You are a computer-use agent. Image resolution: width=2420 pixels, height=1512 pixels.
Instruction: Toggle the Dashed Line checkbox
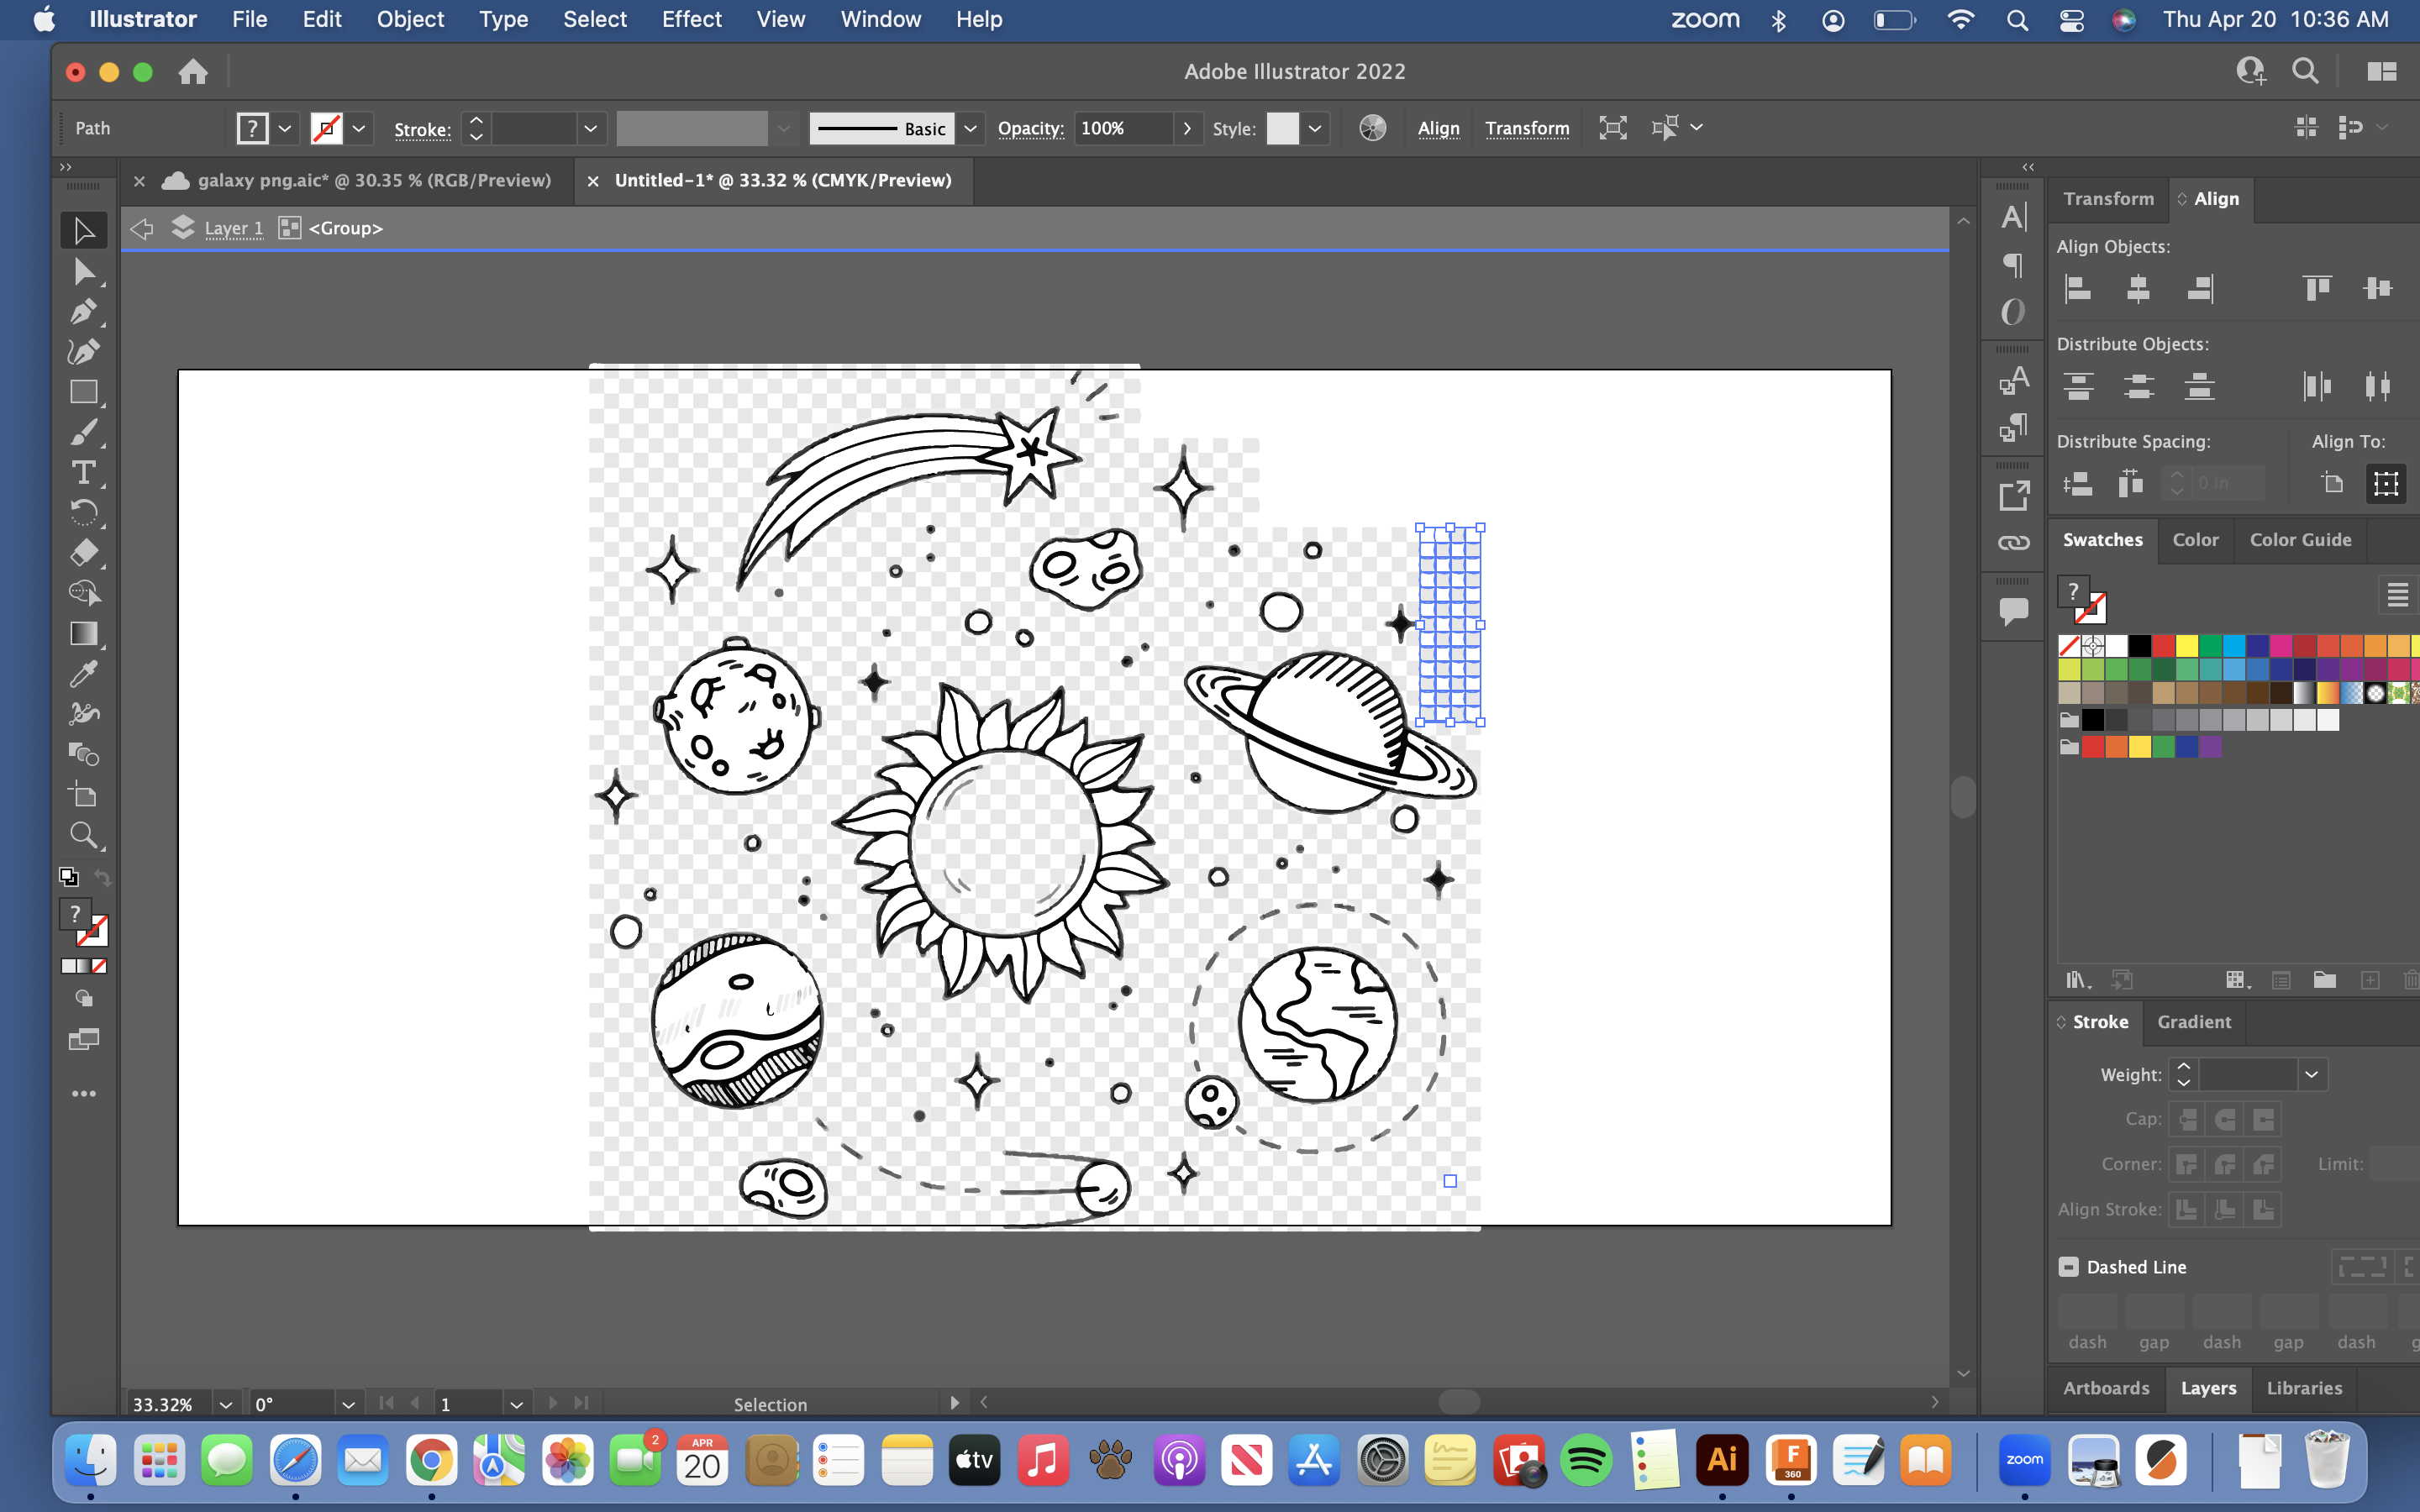pos(2070,1267)
